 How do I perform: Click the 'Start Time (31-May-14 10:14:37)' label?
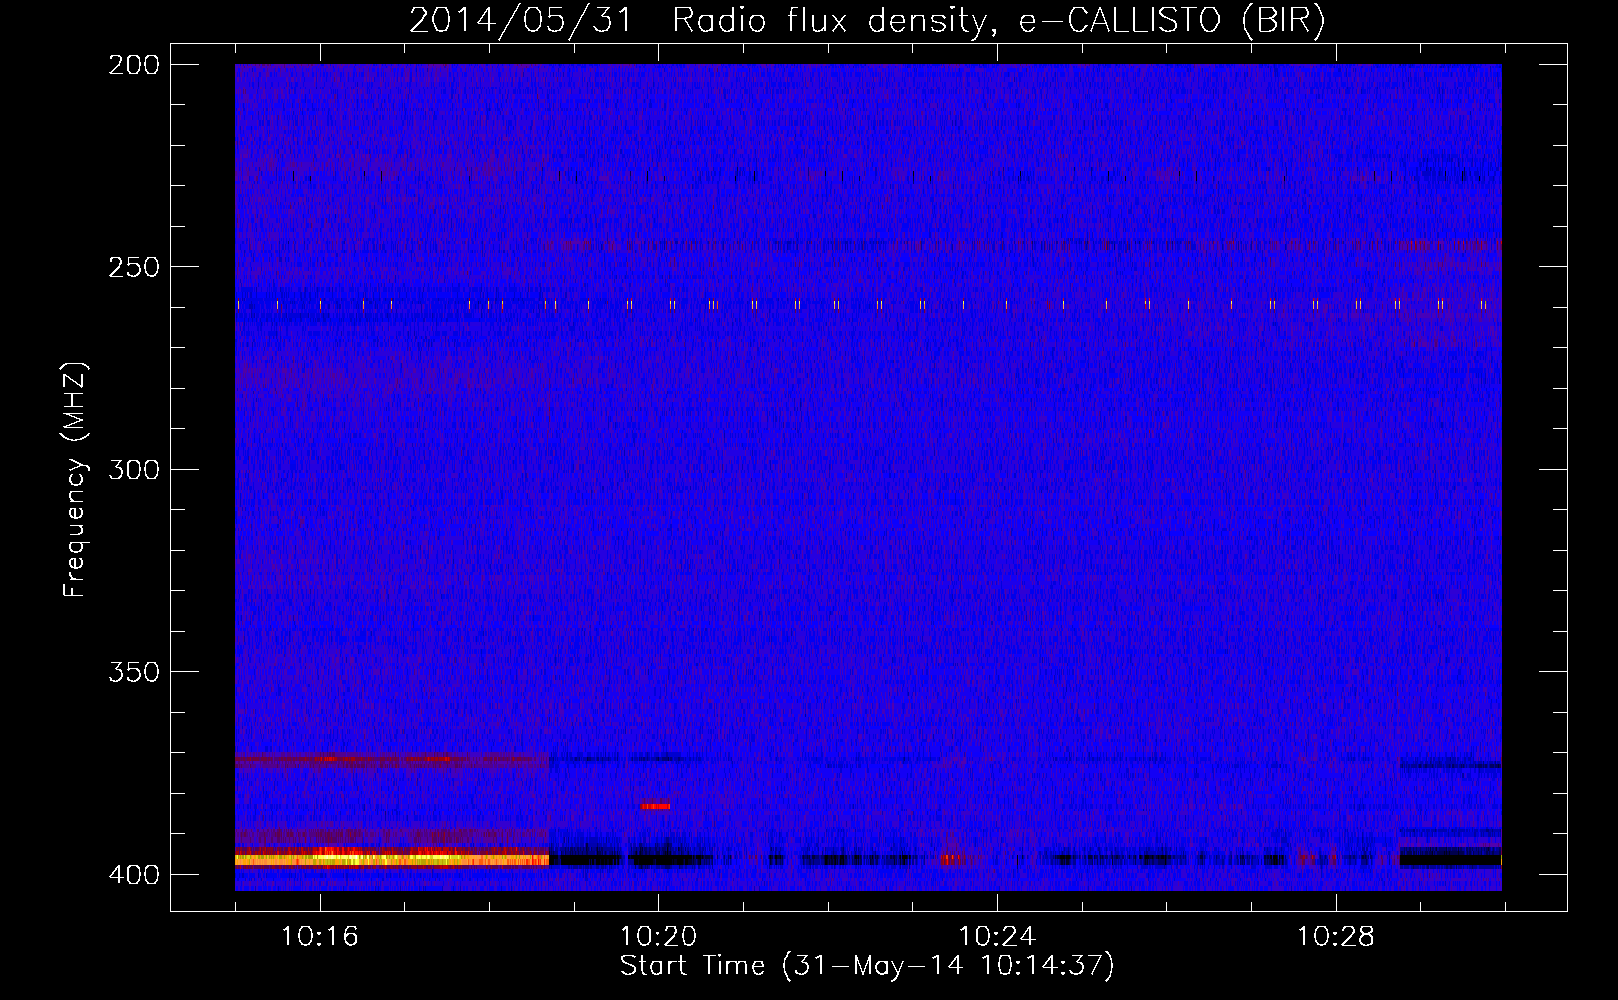coord(866,966)
